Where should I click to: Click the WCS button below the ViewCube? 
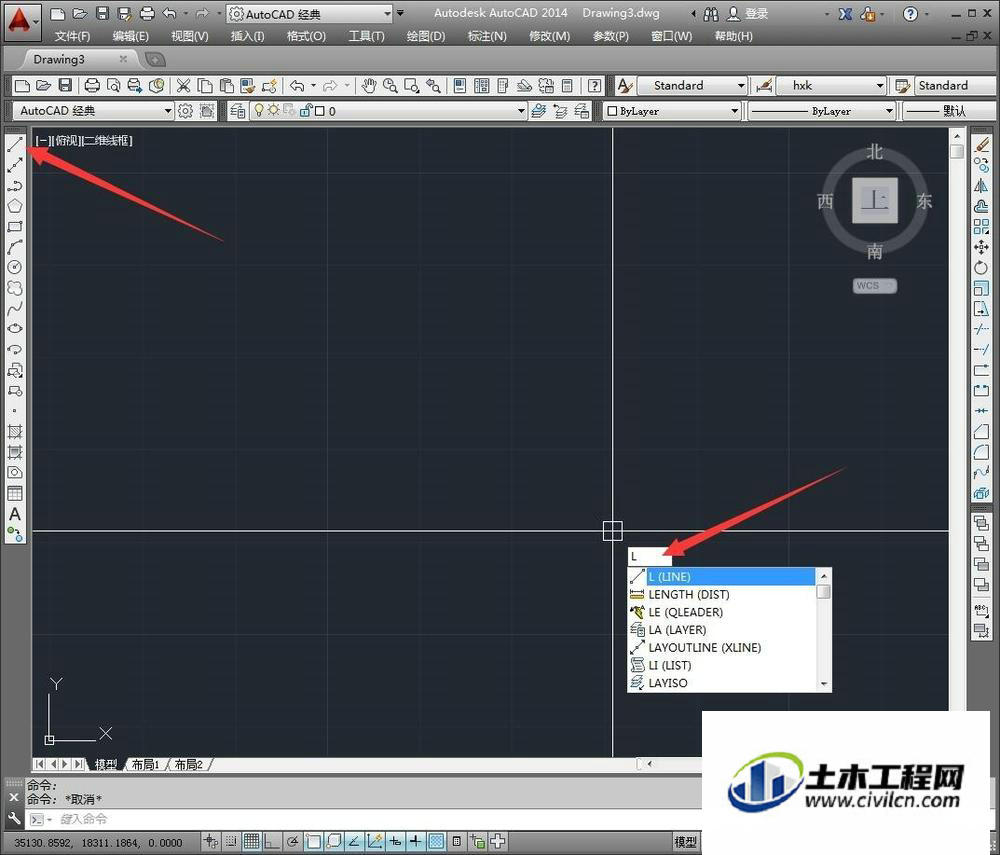[874, 286]
